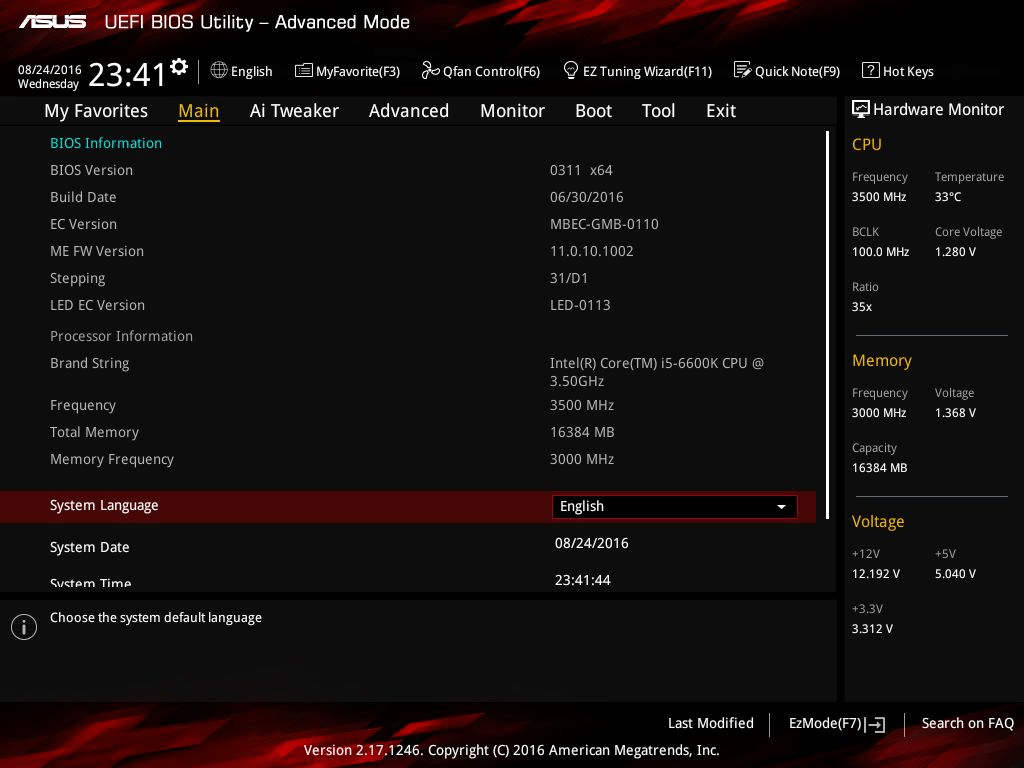Click the Hot Keys question mark icon
The image size is (1024, 768).
pyautogui.click(x=870, y=71)
